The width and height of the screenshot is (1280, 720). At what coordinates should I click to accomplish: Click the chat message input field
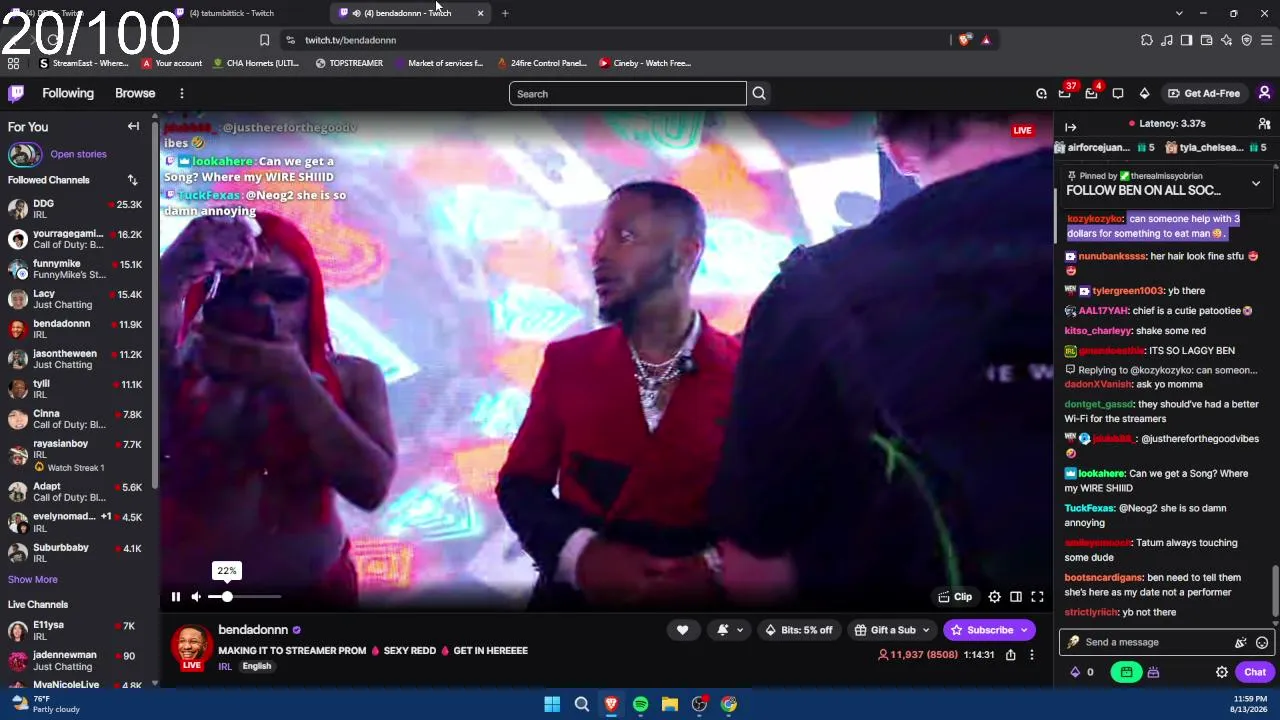[1150, 642]
